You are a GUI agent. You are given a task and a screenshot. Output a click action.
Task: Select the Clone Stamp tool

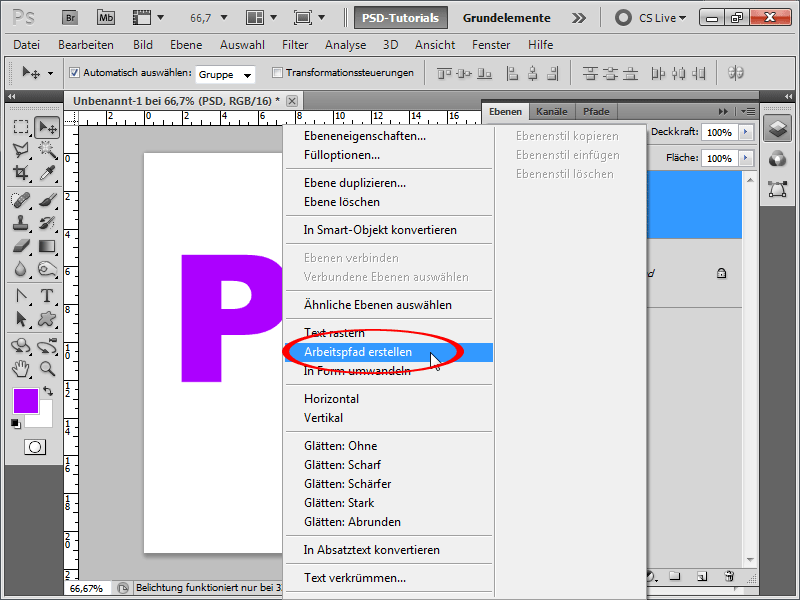21,223
